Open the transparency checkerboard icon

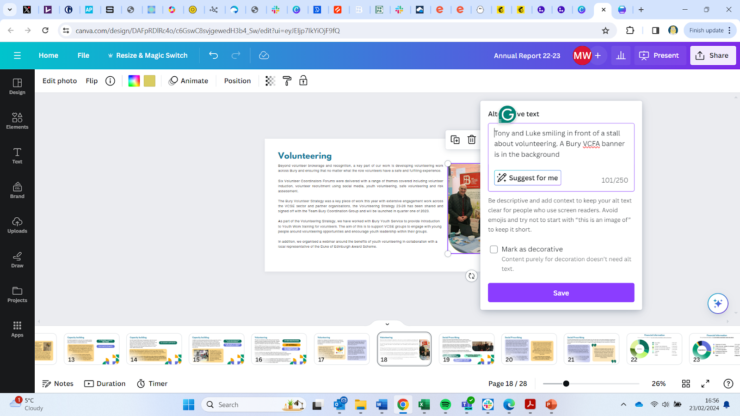pos(269,81)
